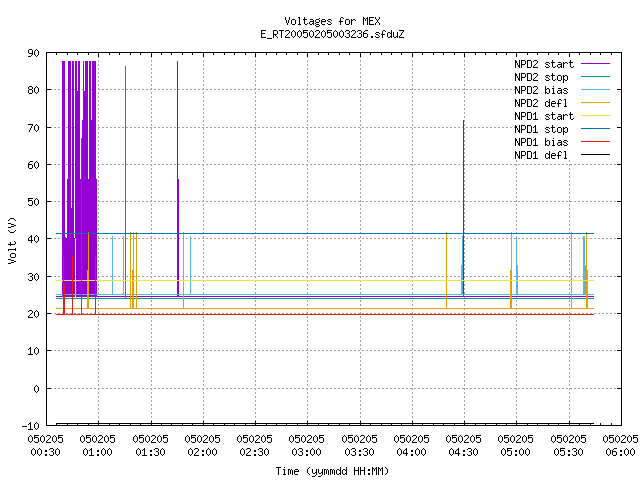Click the y-axis tick label 40
The width and height of the screenshot is (640, 480).
point(33,239)
